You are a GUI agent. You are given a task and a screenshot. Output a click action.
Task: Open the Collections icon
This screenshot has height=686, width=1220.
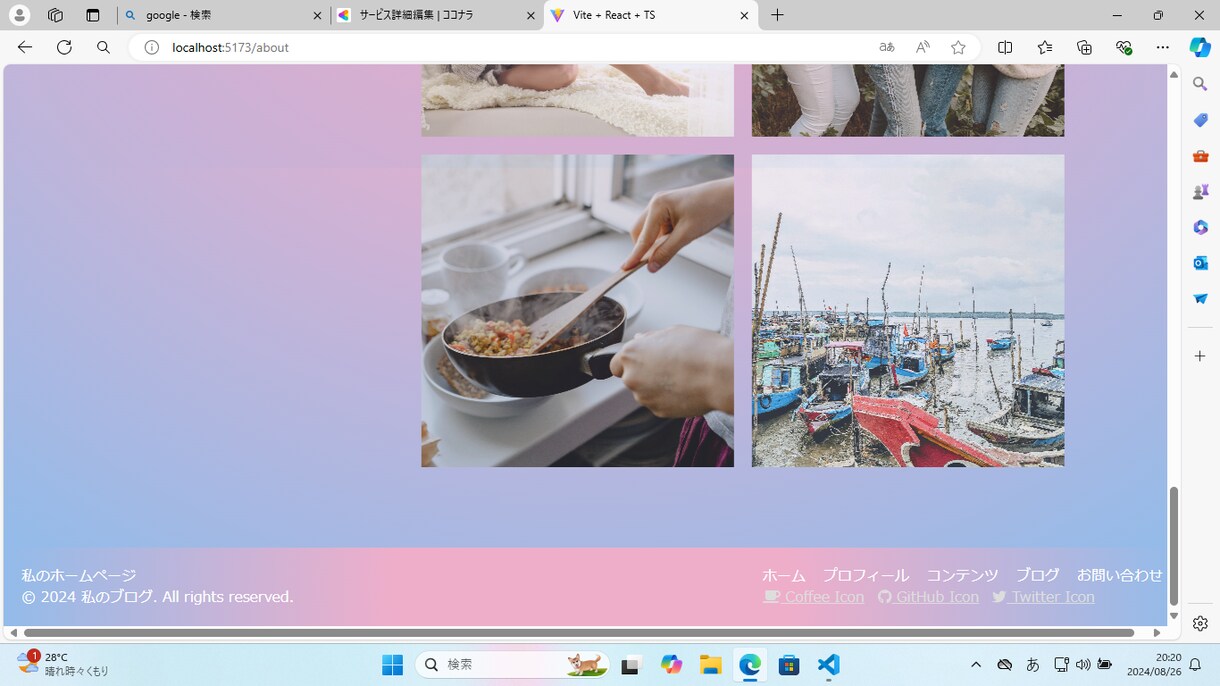(x=1084, y=47)
